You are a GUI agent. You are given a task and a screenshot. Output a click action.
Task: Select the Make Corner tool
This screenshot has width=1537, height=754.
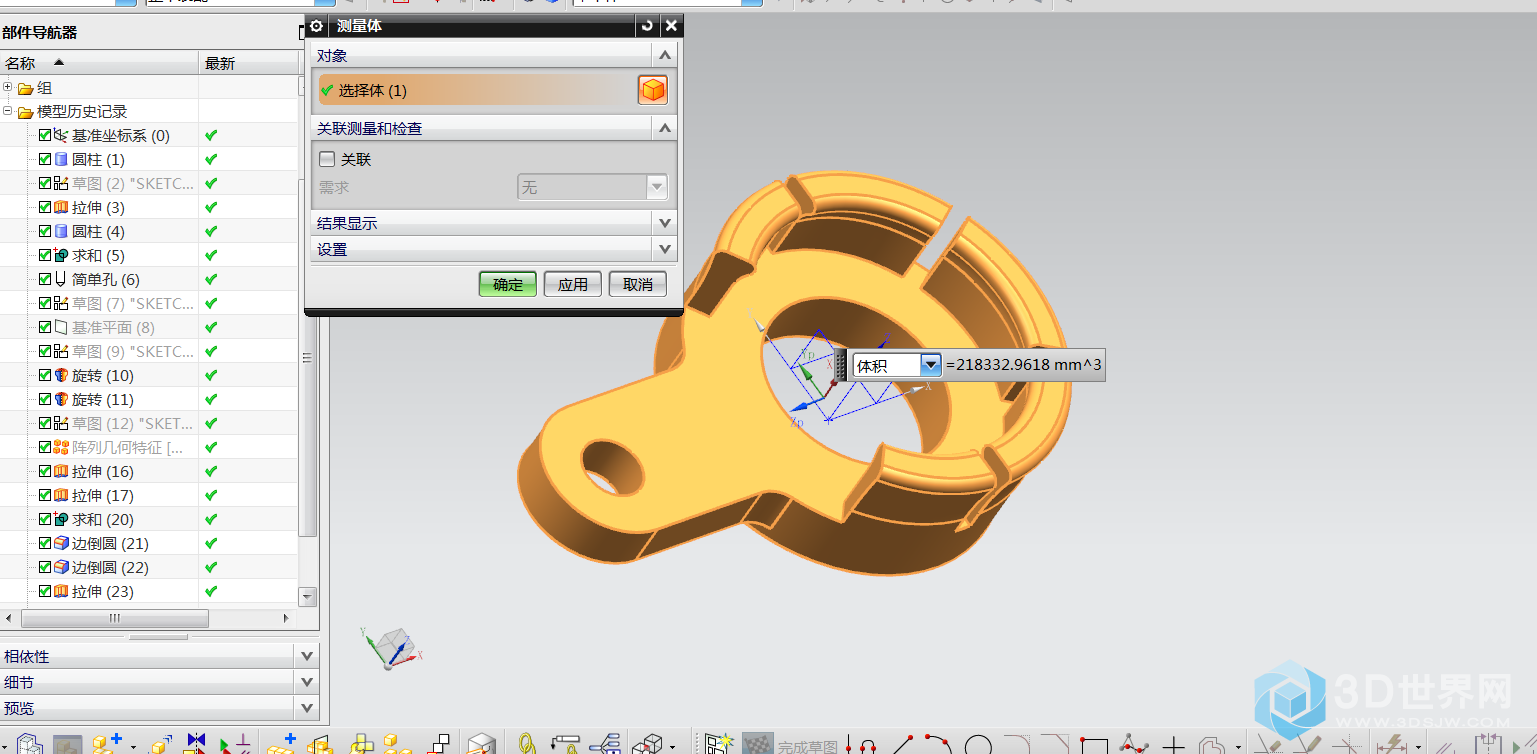(1348, 745)
